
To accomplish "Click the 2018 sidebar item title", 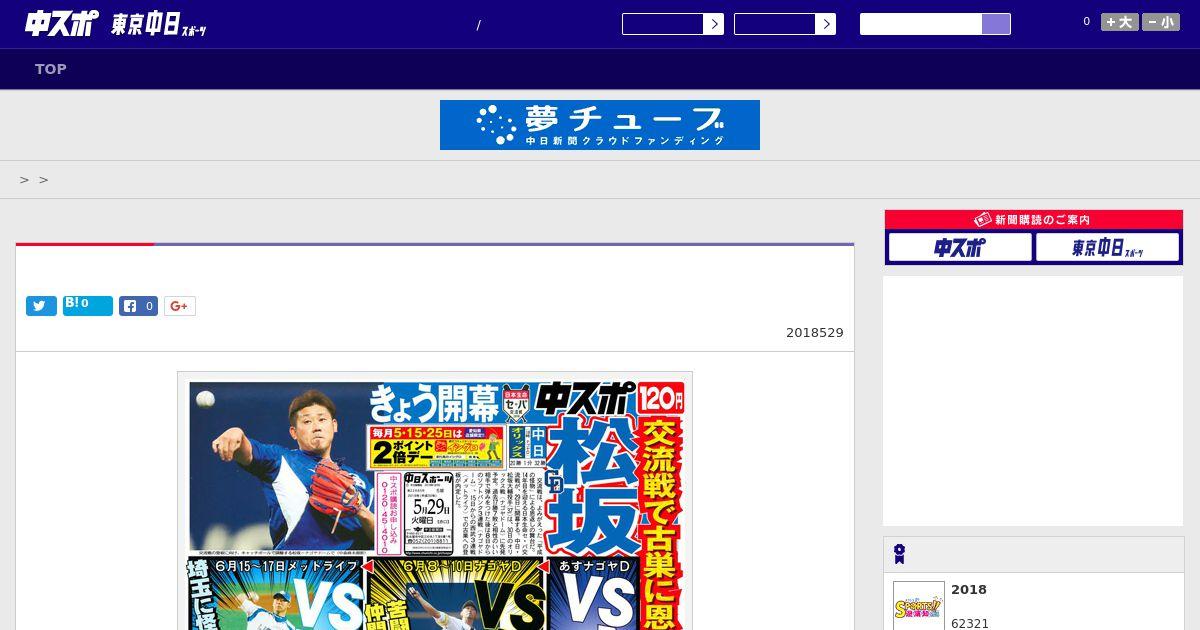I will click(969, 590).
